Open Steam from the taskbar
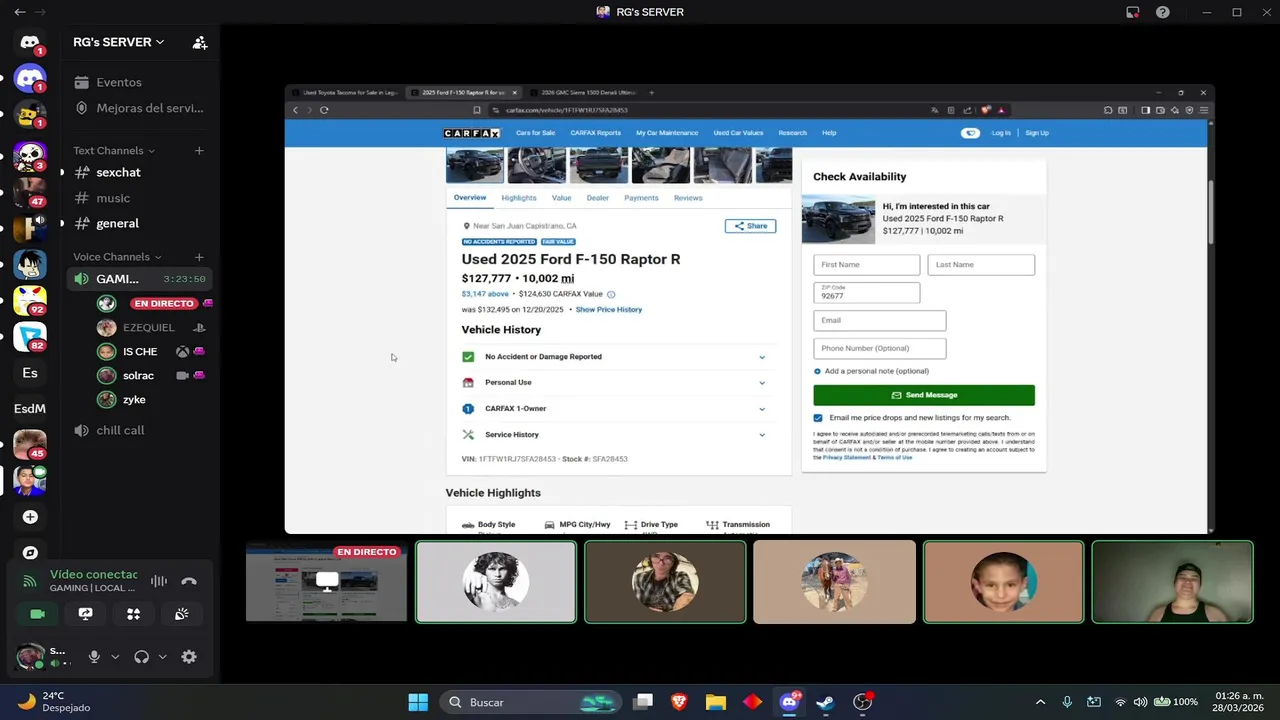This screenshot has width=1280, height=720. [x=825, y=702]
